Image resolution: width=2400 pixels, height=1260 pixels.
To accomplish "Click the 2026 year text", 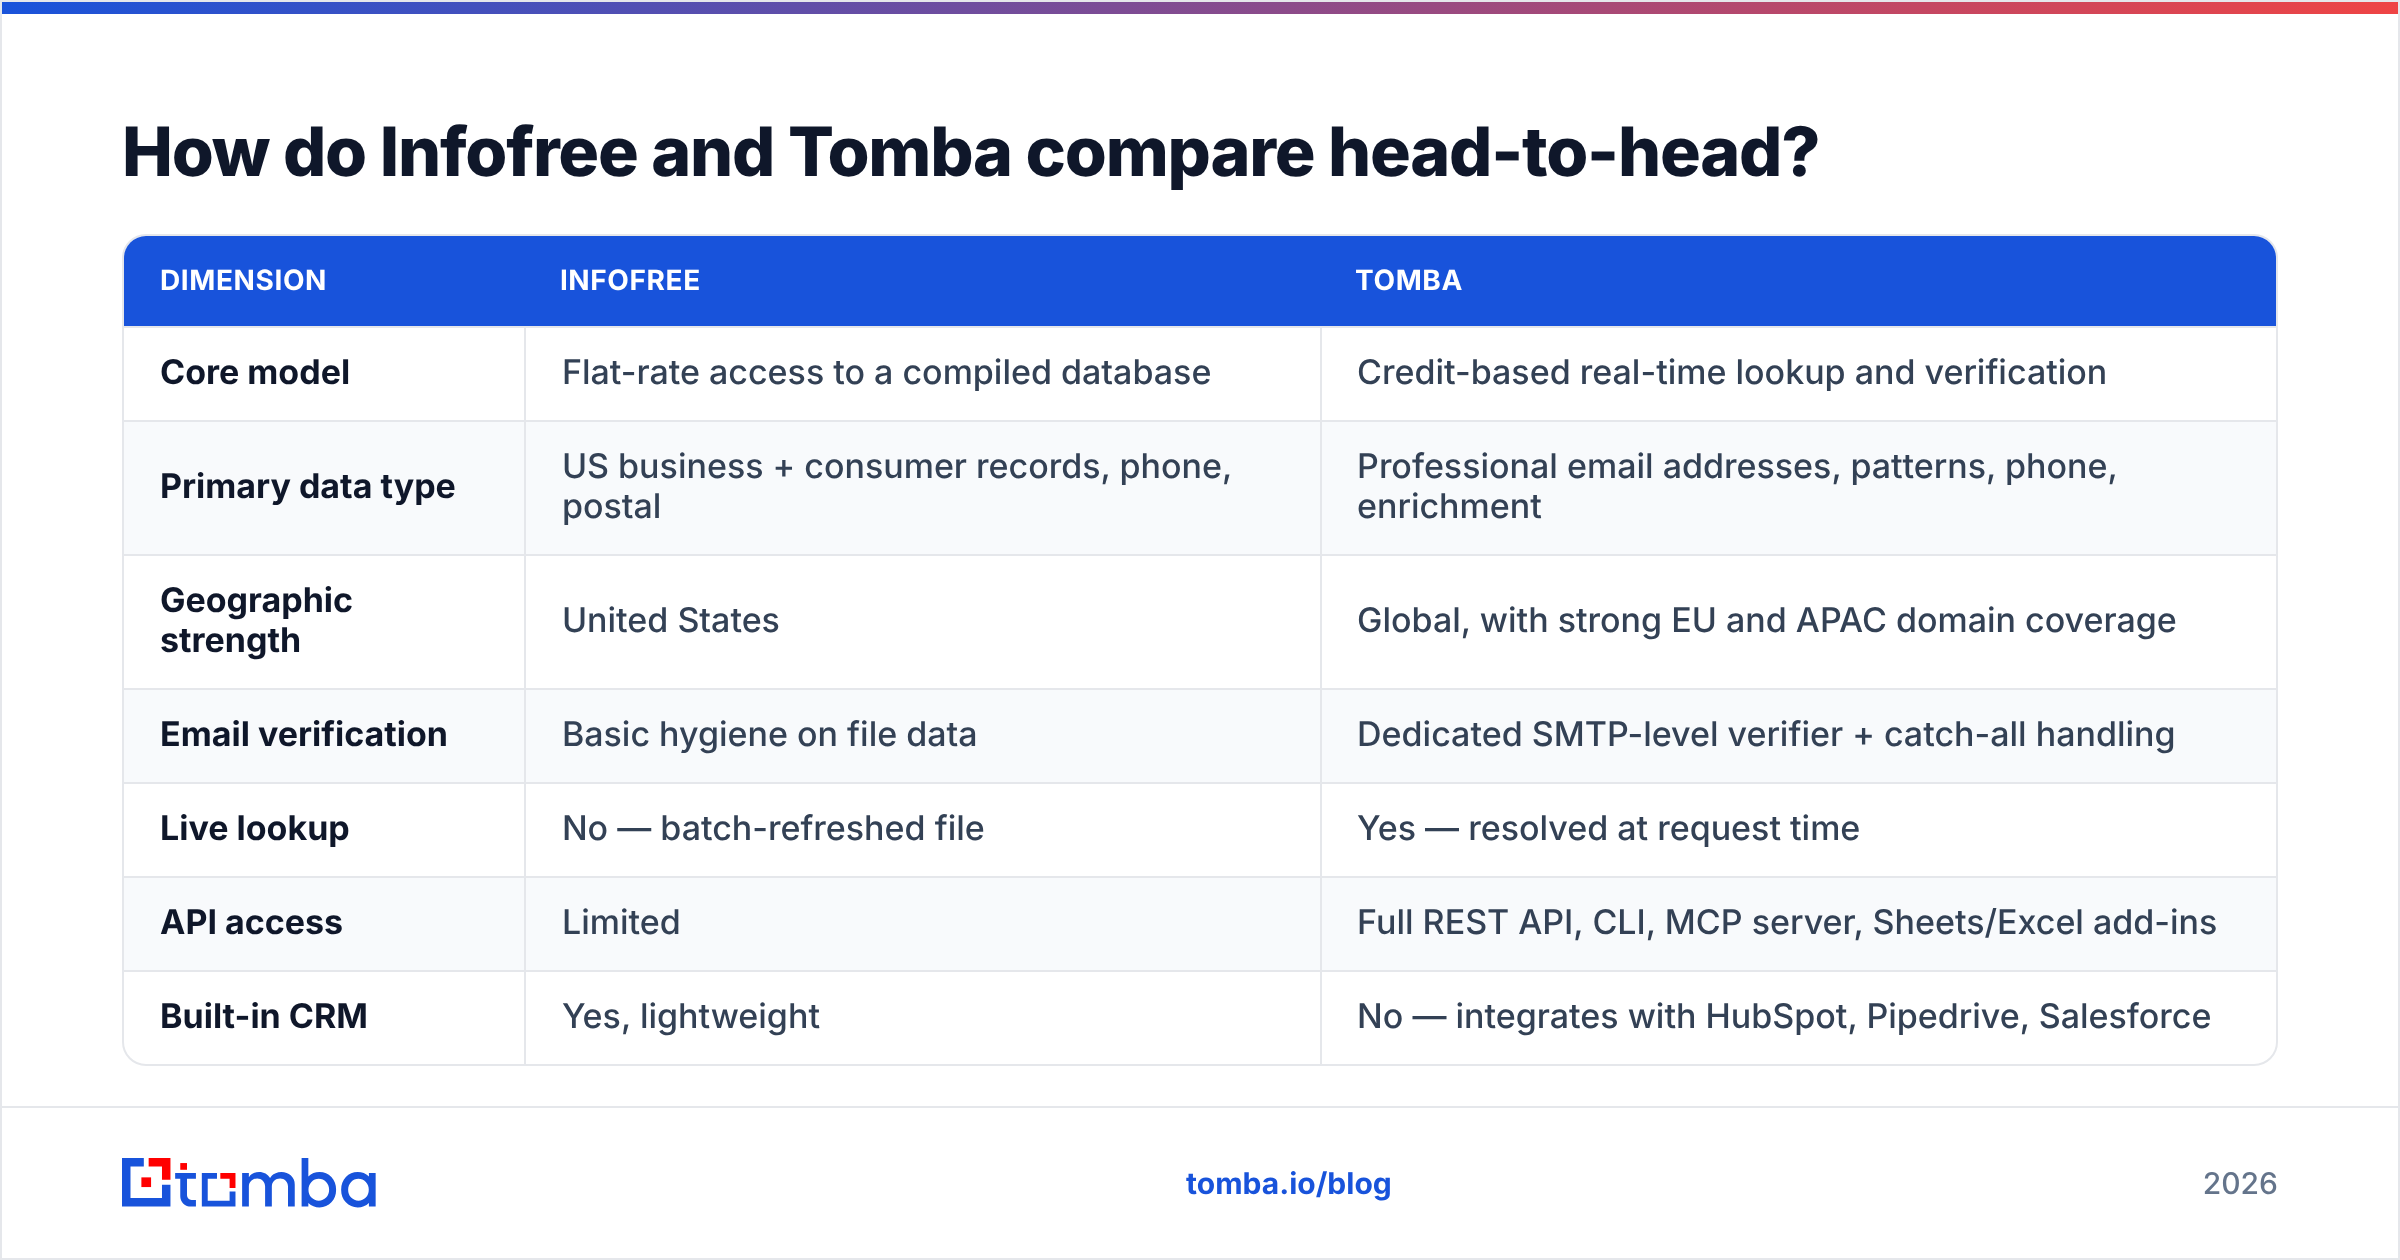I will (2240, 1184).
